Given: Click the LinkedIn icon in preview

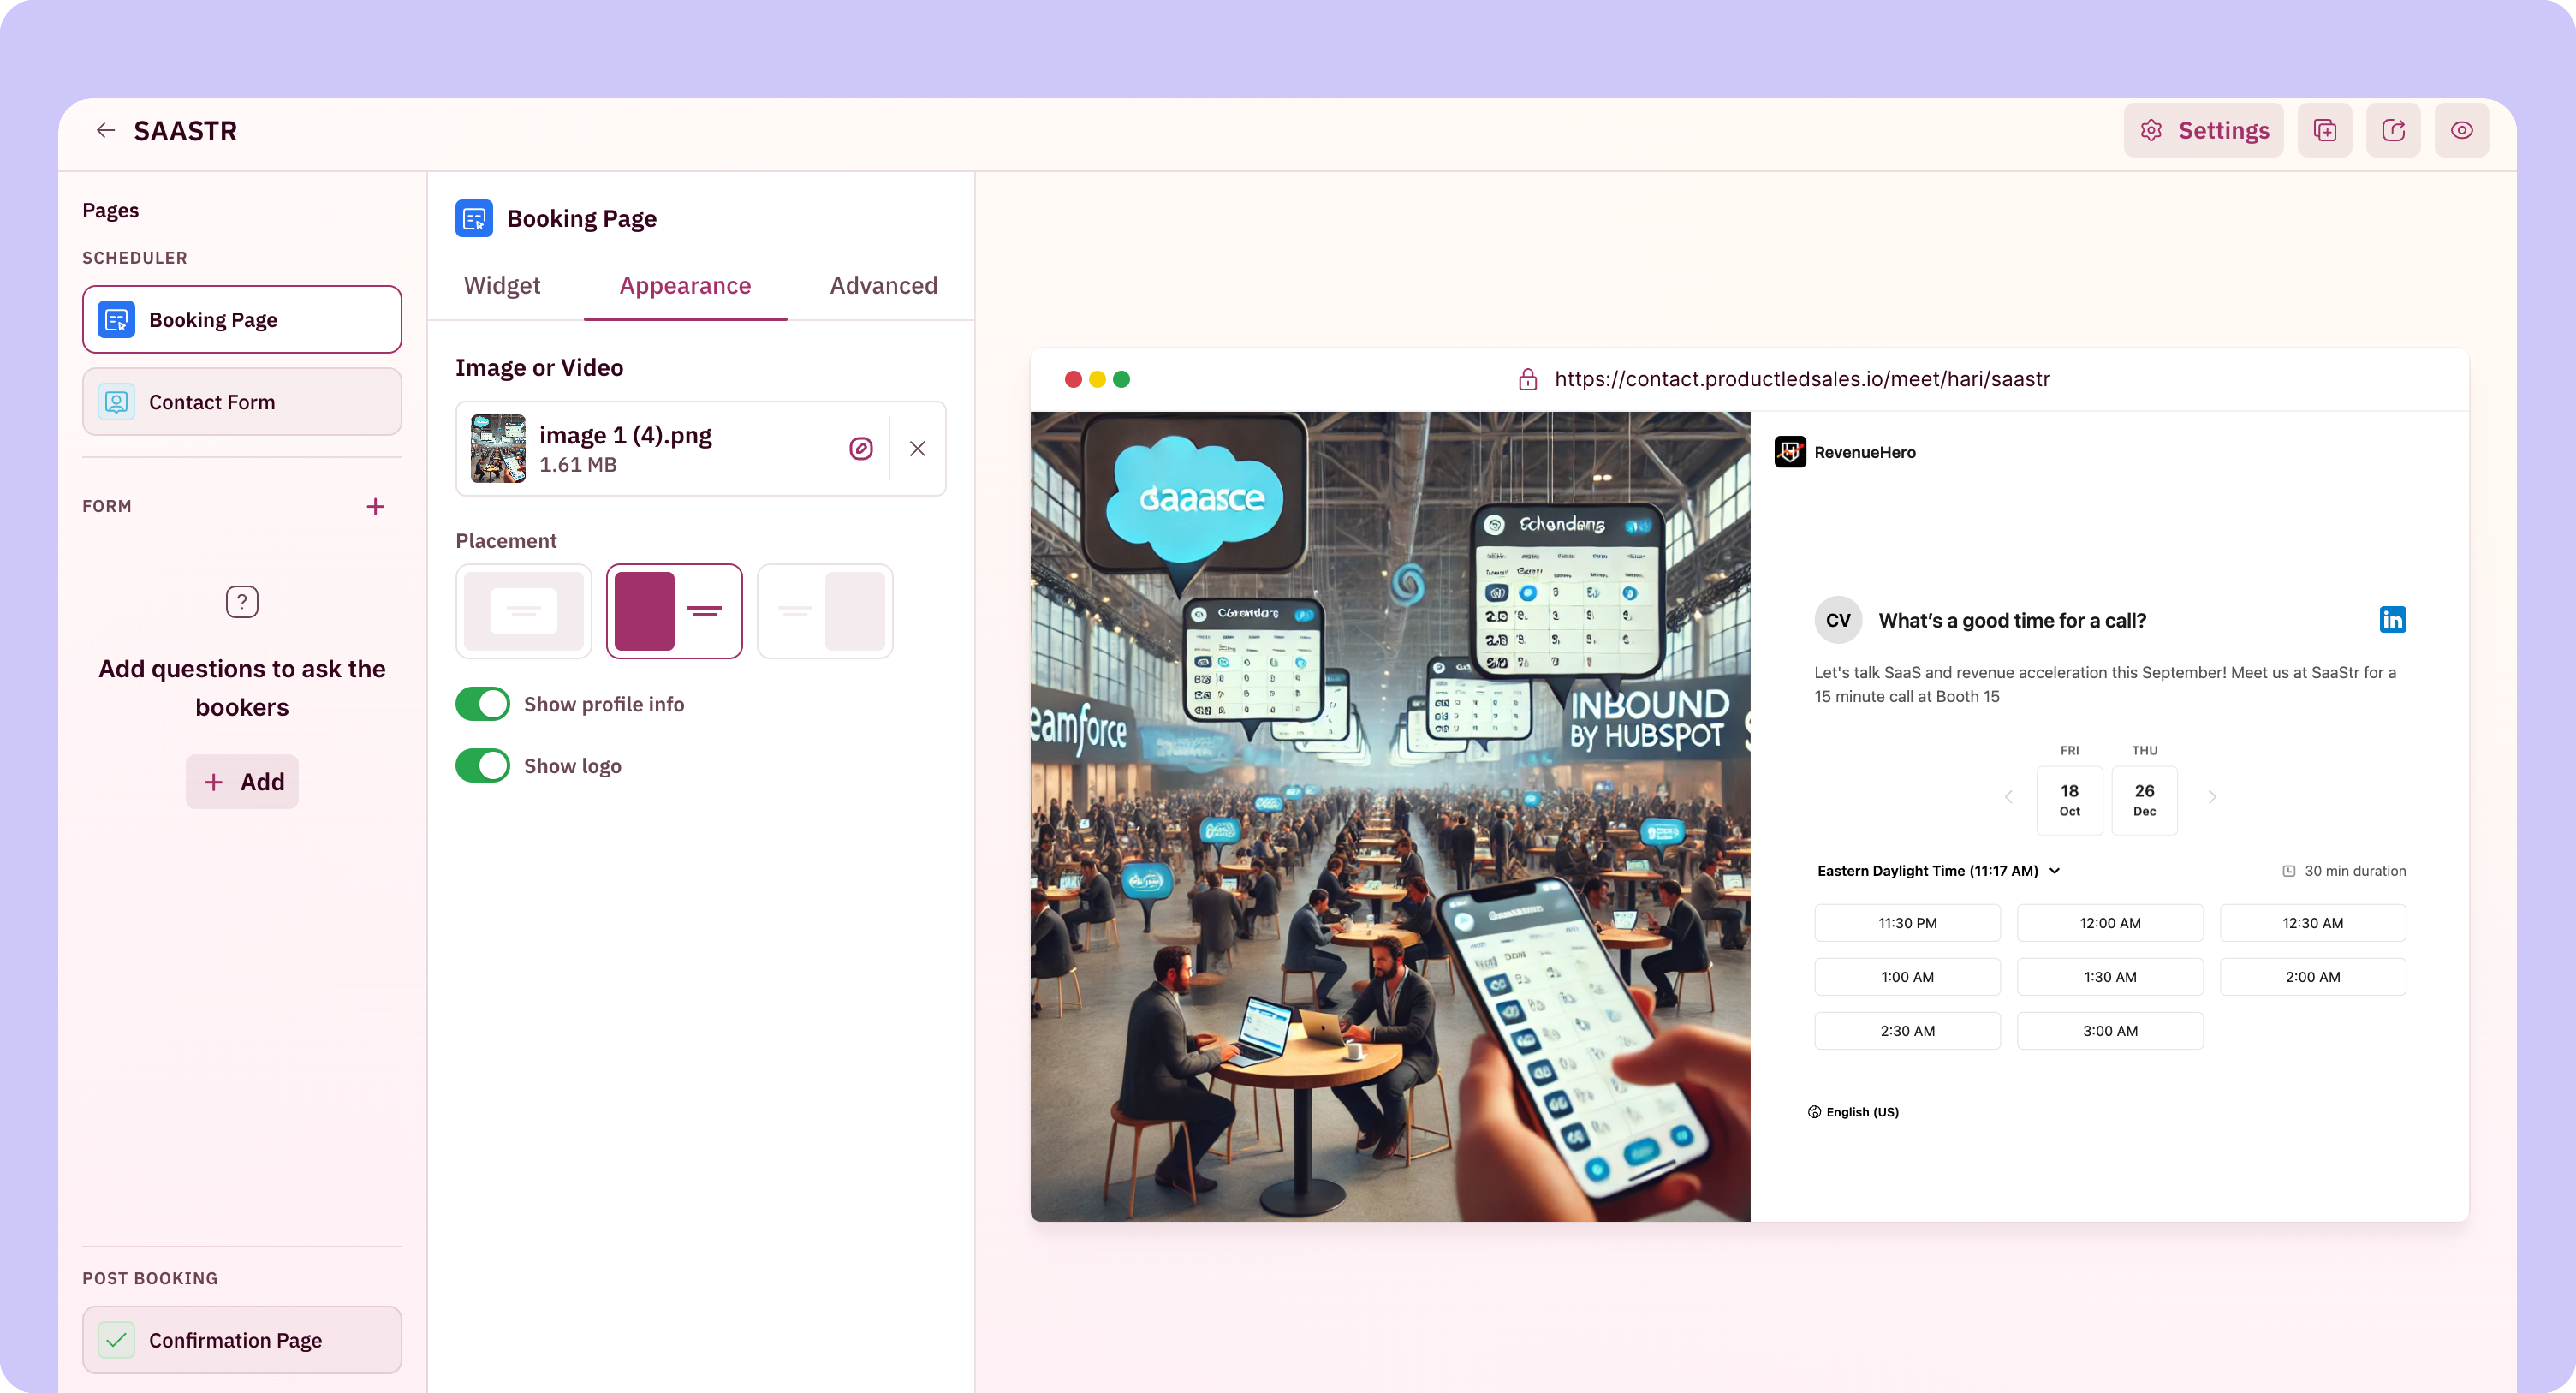Looking at the screenshot, I should [2392, 620].
